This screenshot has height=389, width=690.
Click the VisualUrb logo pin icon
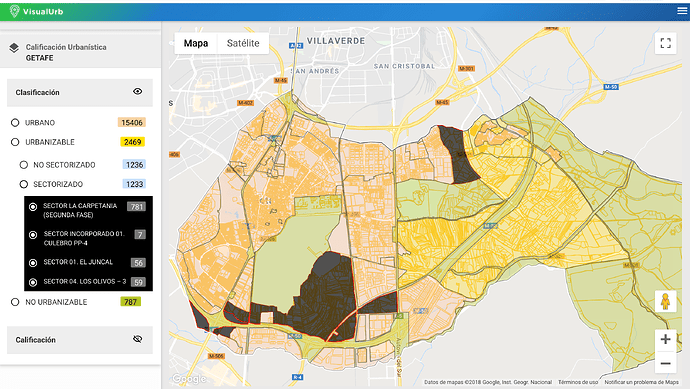tap(15, 11)
